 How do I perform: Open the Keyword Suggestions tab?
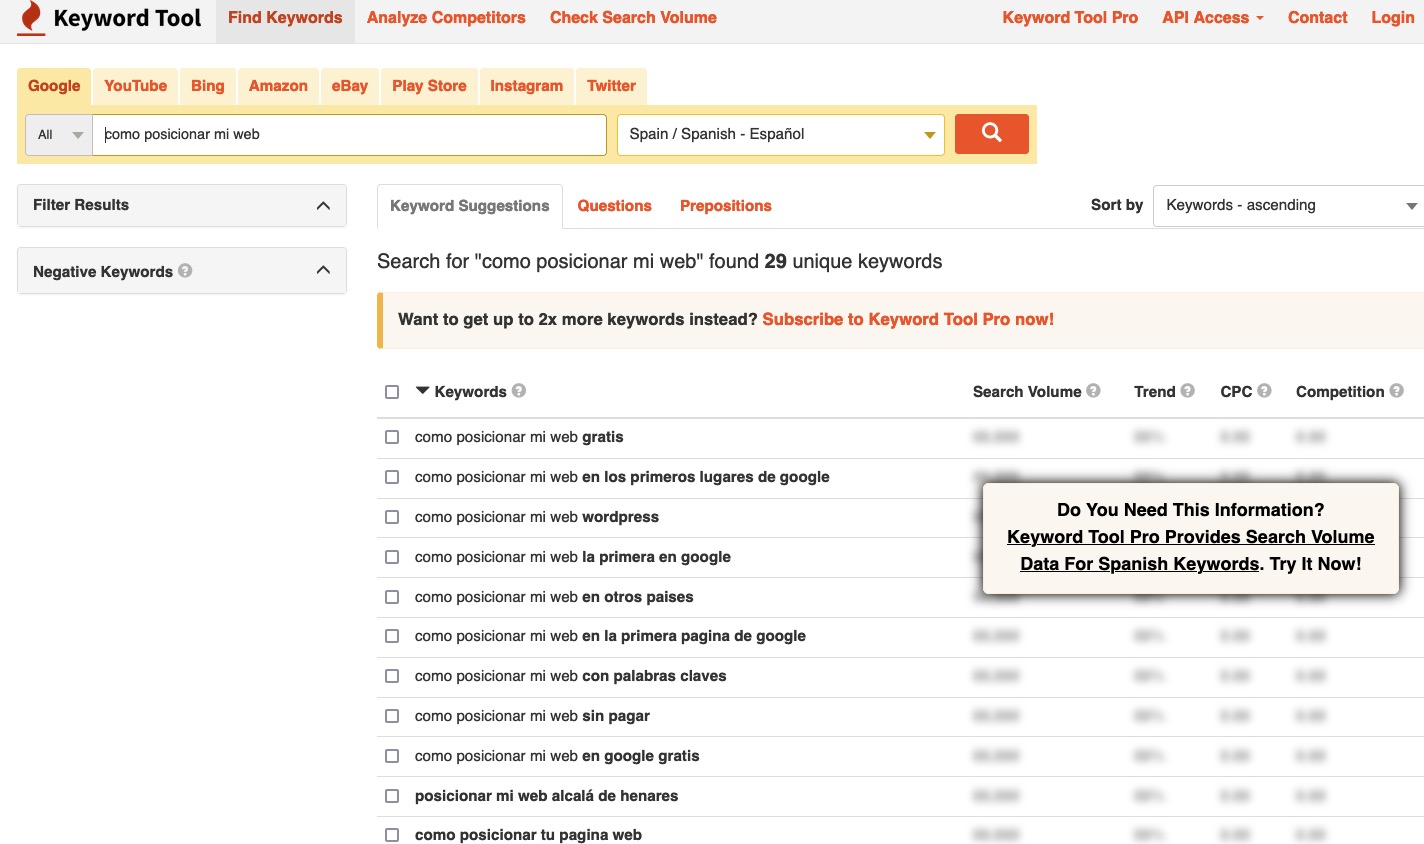coord(470,206)
